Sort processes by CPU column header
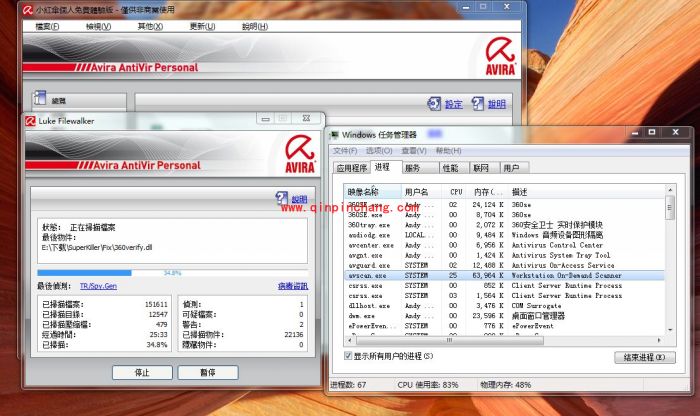This screenshot has width=700, height=416. (455, 192)
